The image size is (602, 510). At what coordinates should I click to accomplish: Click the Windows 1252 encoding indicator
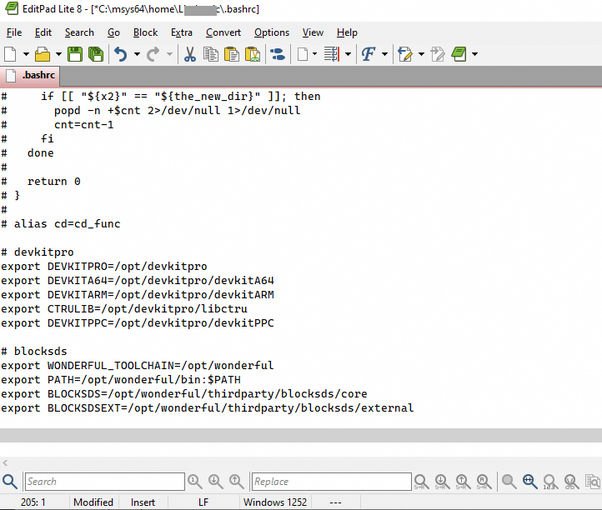(x=275, y=502)
